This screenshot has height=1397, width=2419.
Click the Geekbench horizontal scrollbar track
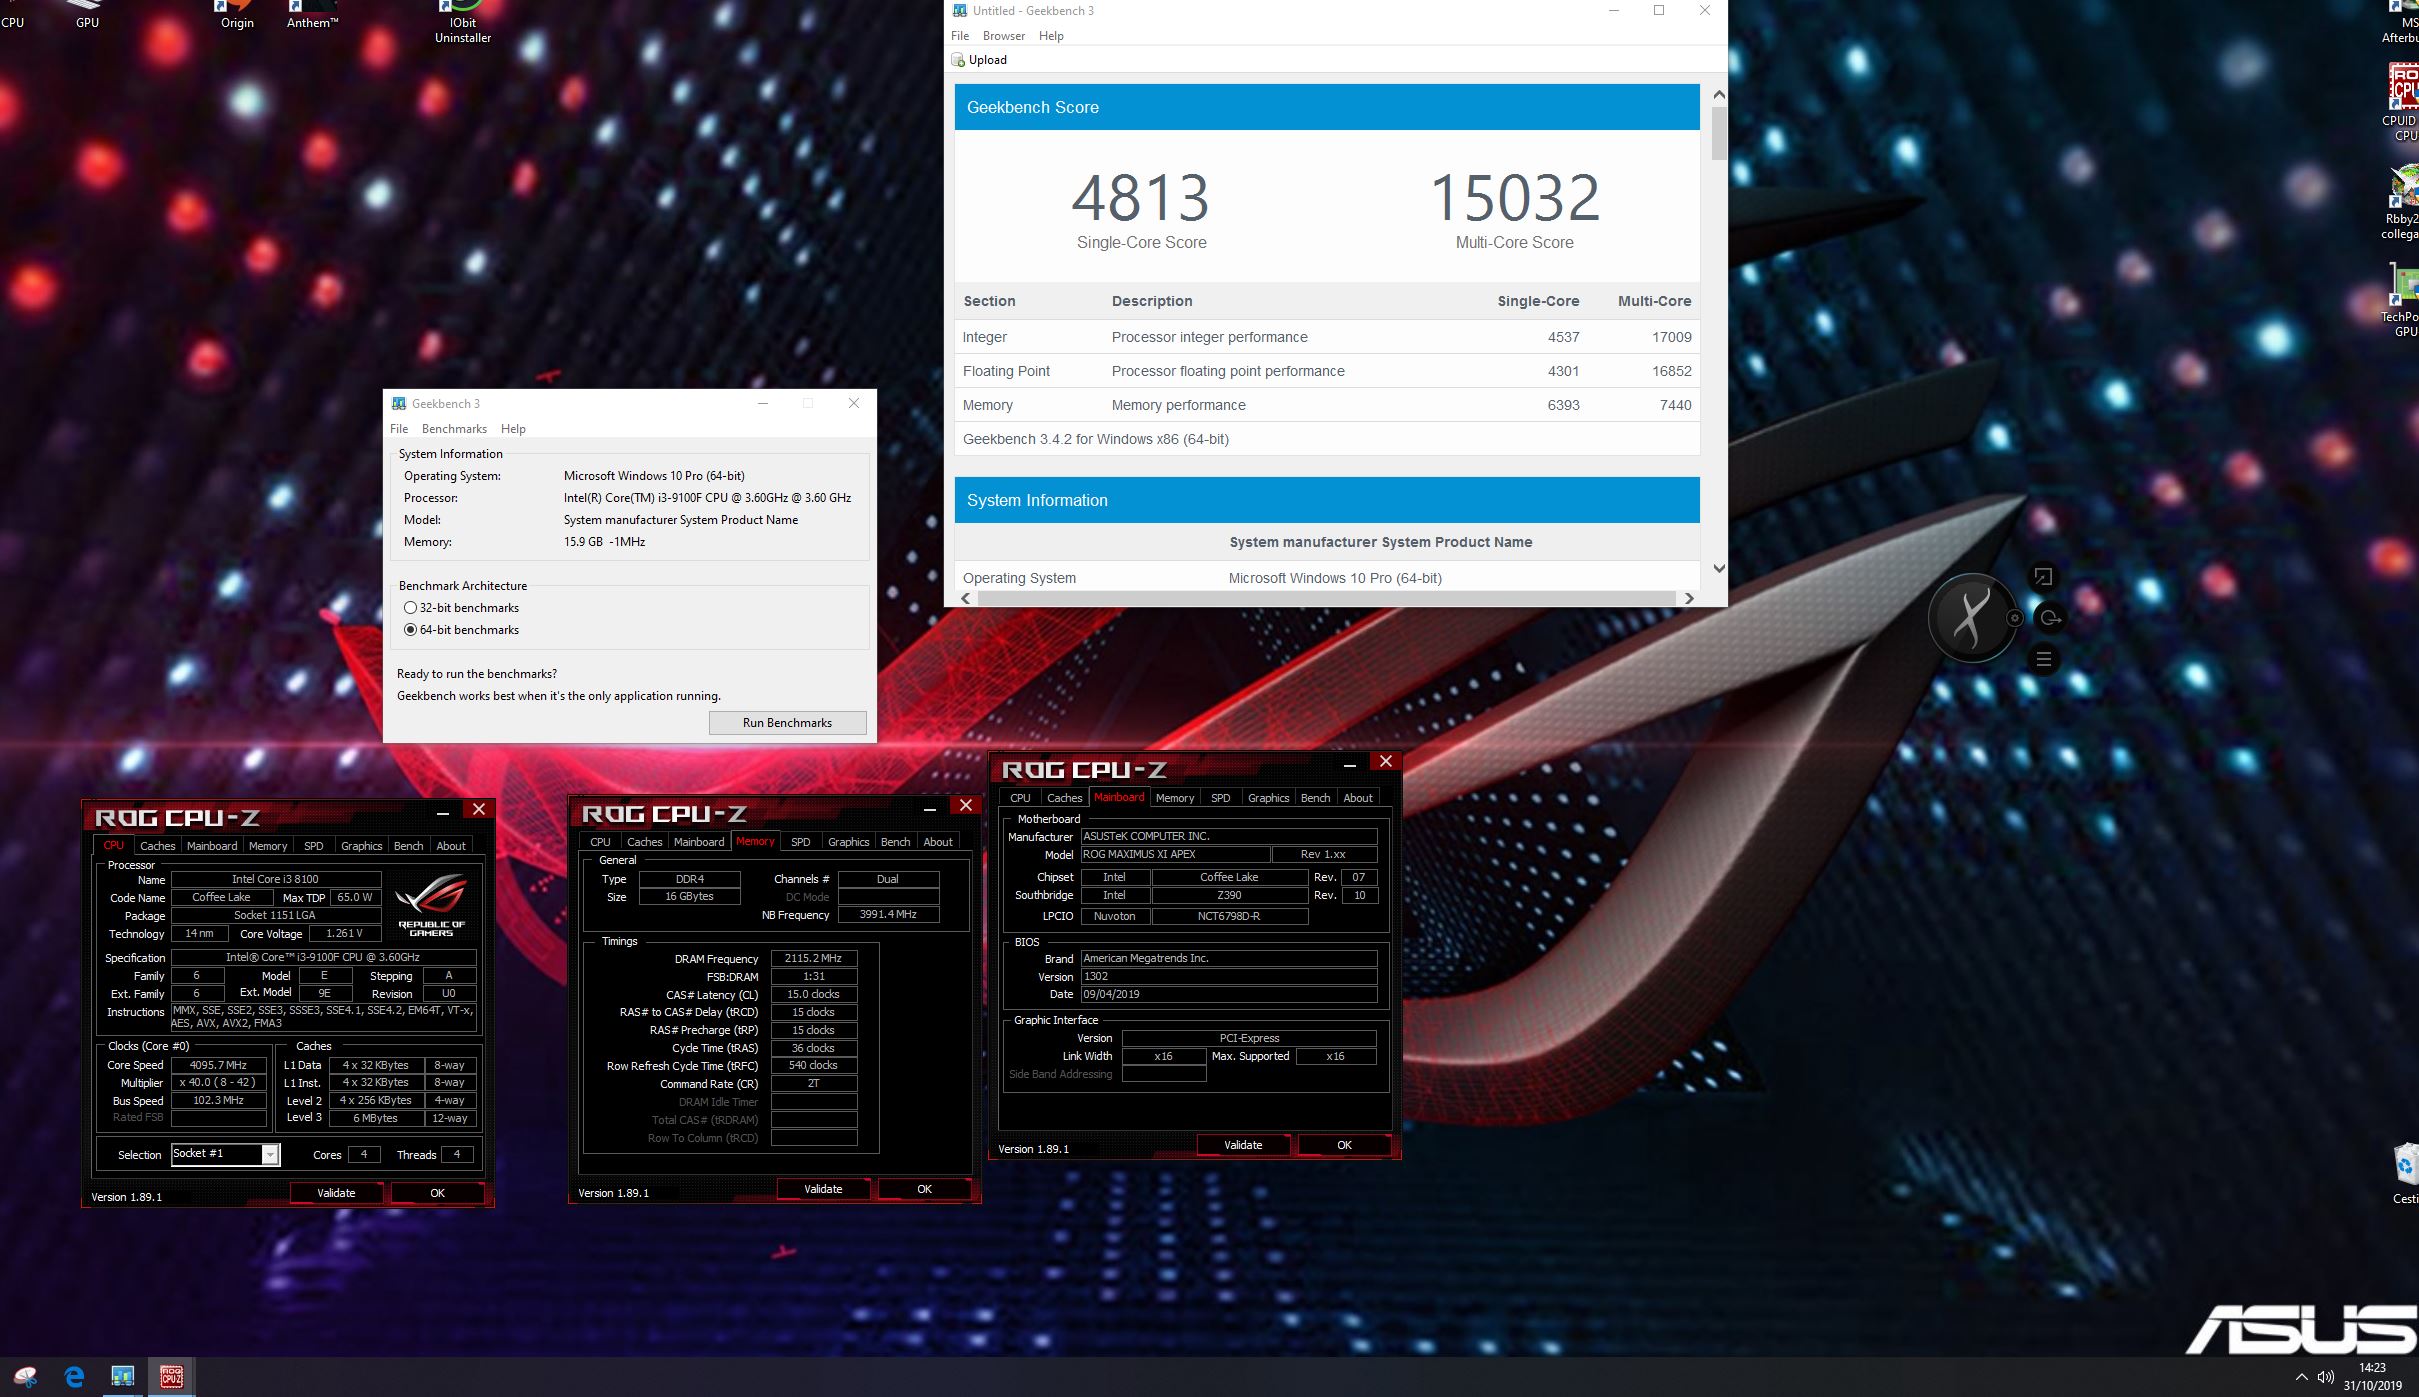pyautogui.click(x=1327, y=598)
